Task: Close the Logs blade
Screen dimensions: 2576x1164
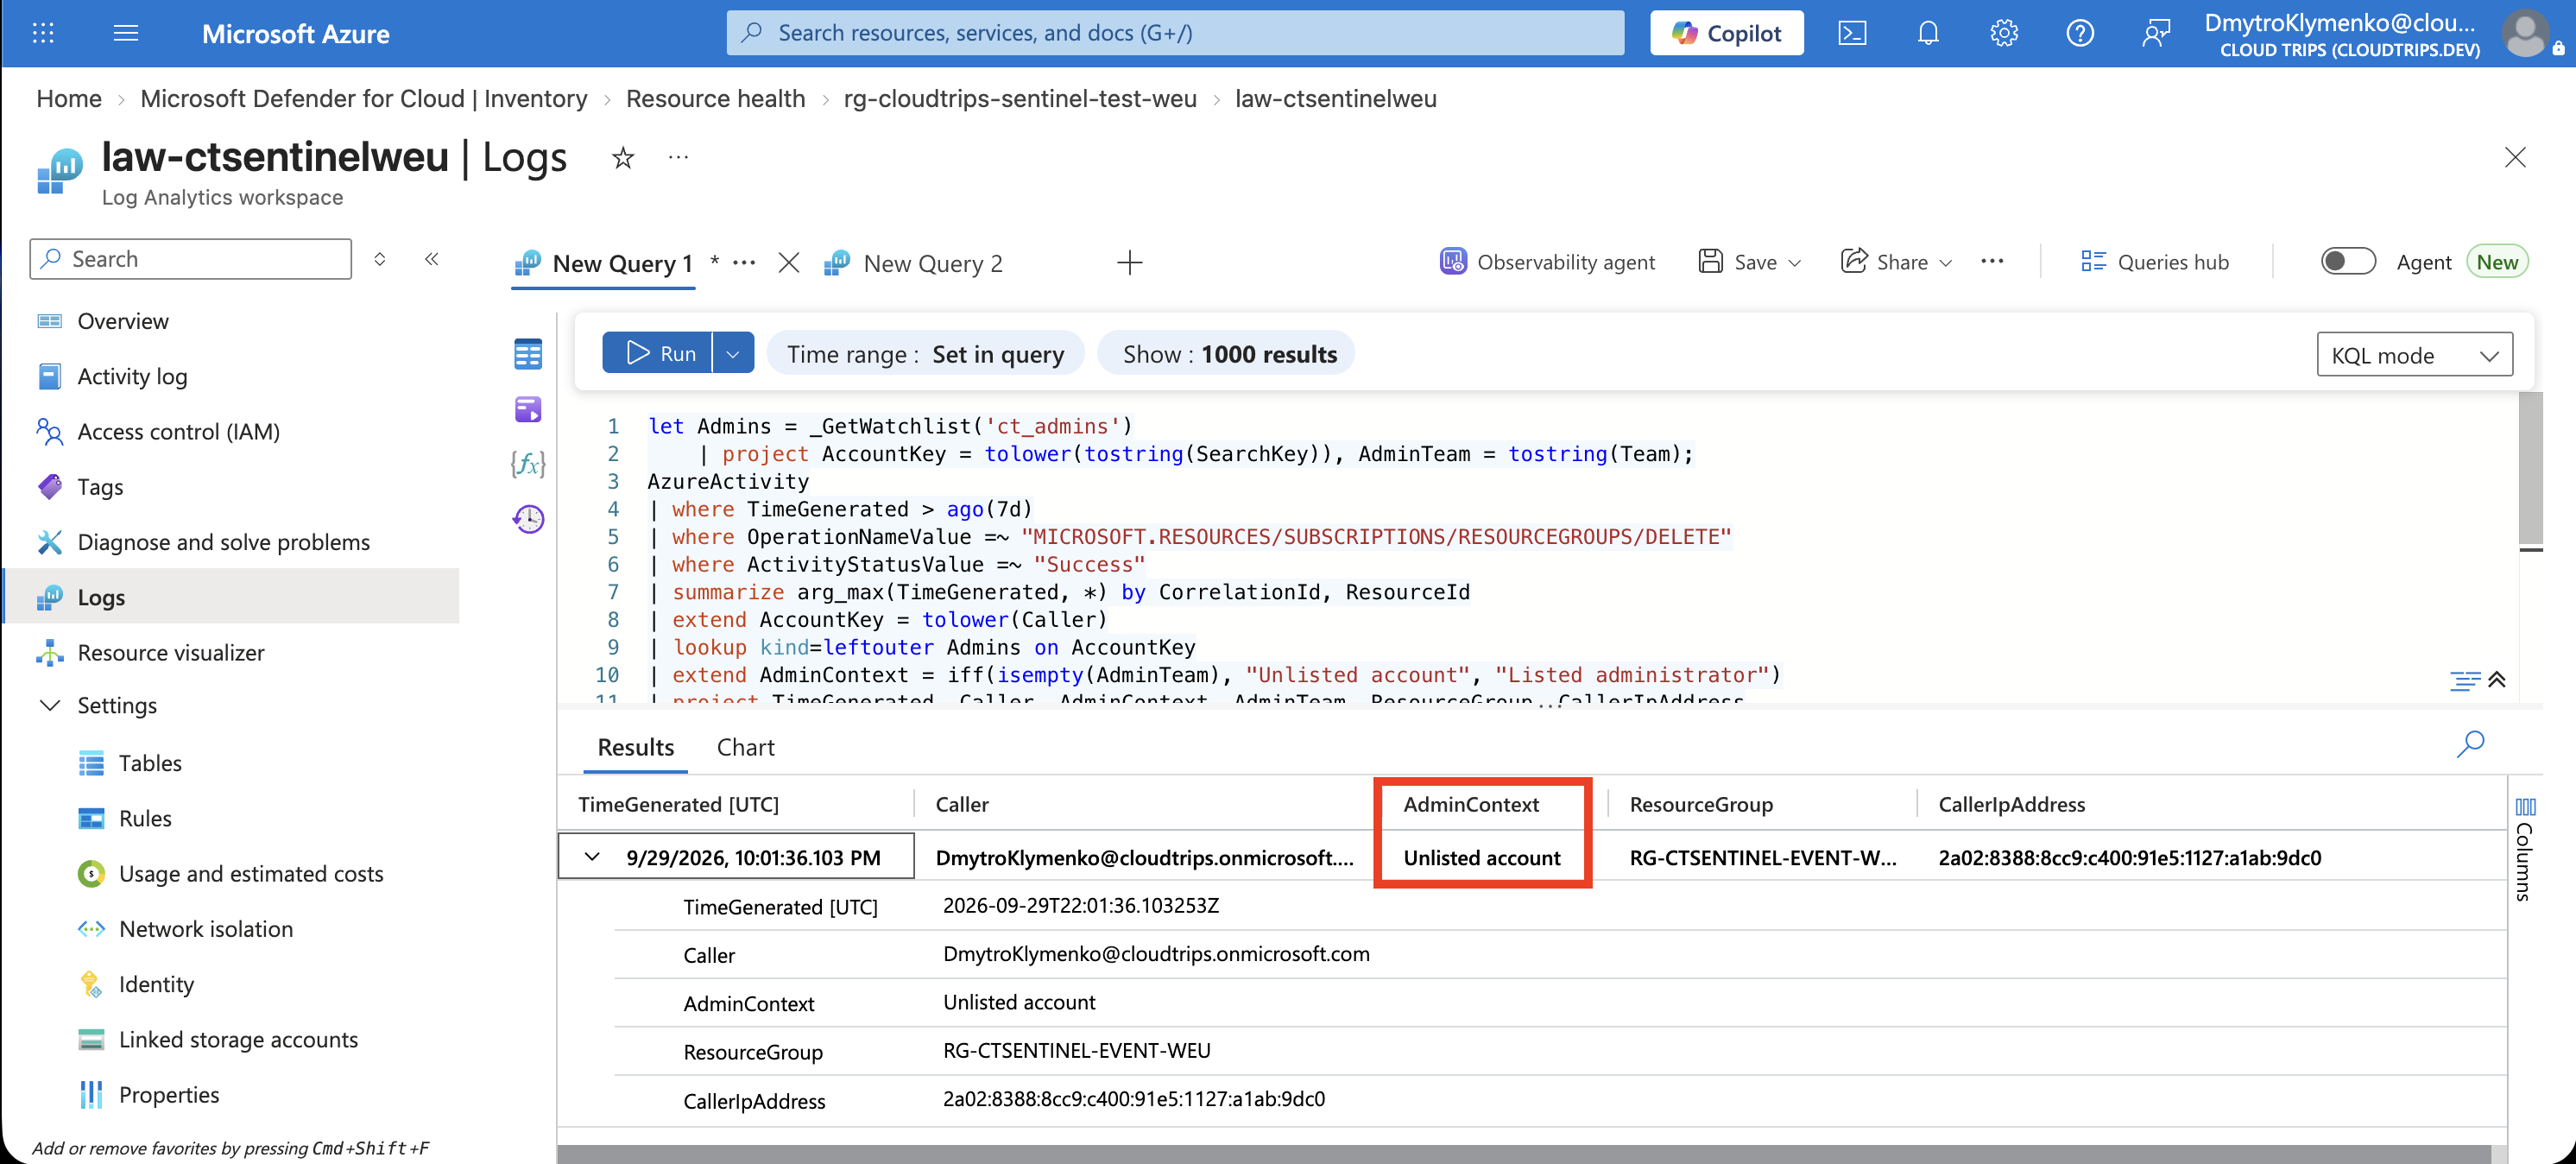Action: (x=2515, y=157)
